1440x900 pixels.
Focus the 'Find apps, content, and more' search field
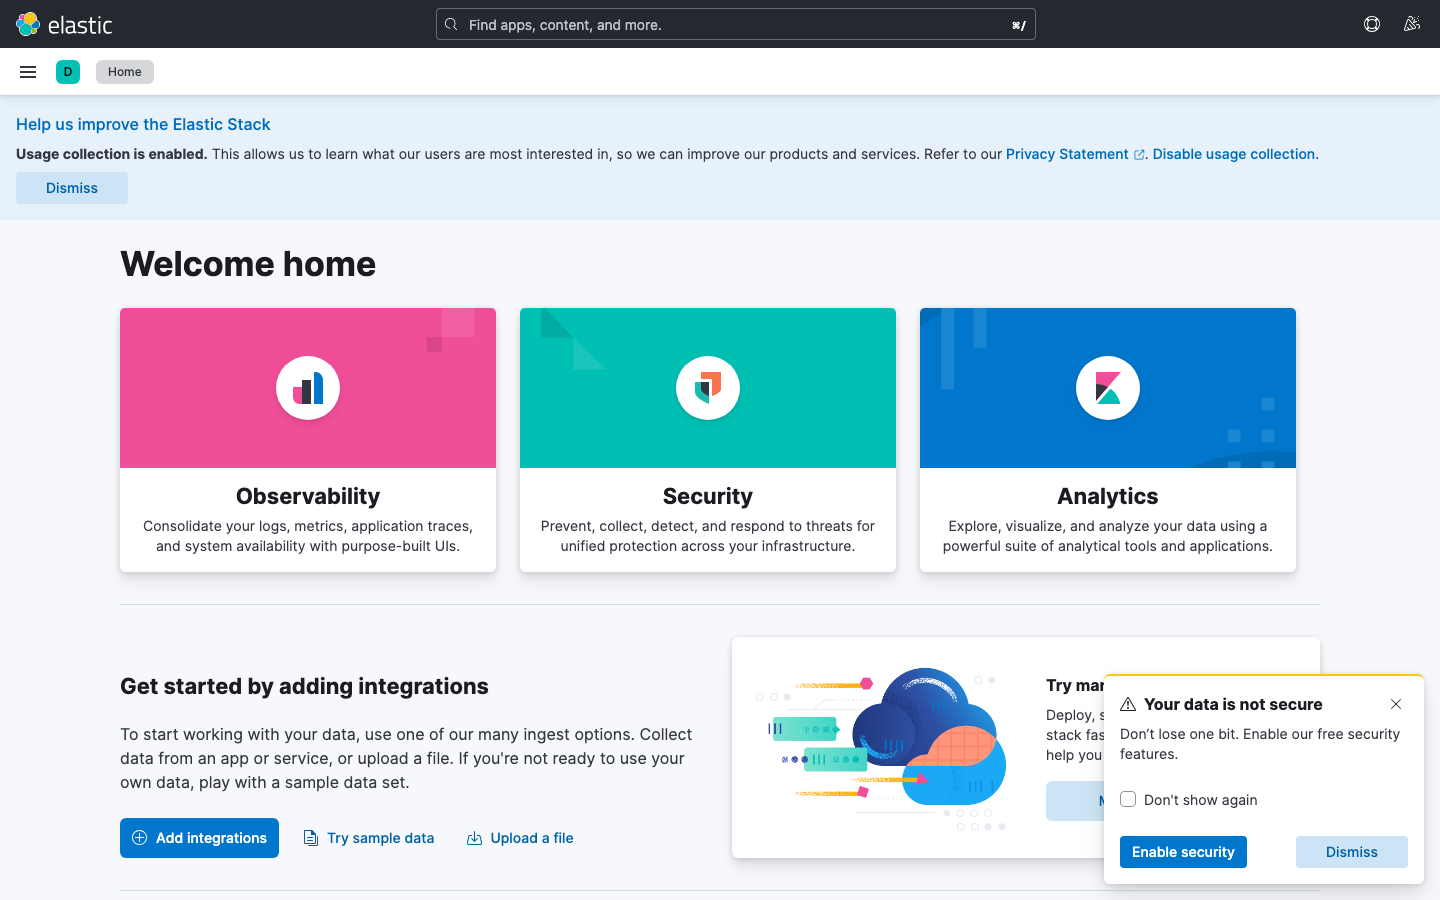click(736, 24)
